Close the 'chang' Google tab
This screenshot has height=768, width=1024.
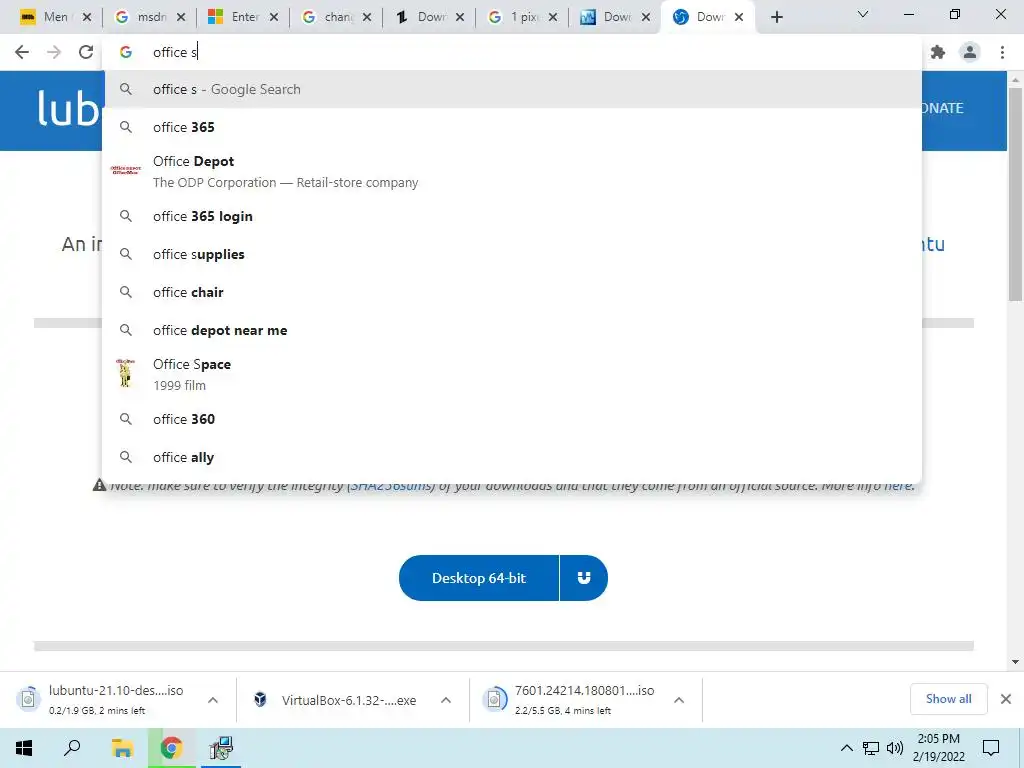367,17
